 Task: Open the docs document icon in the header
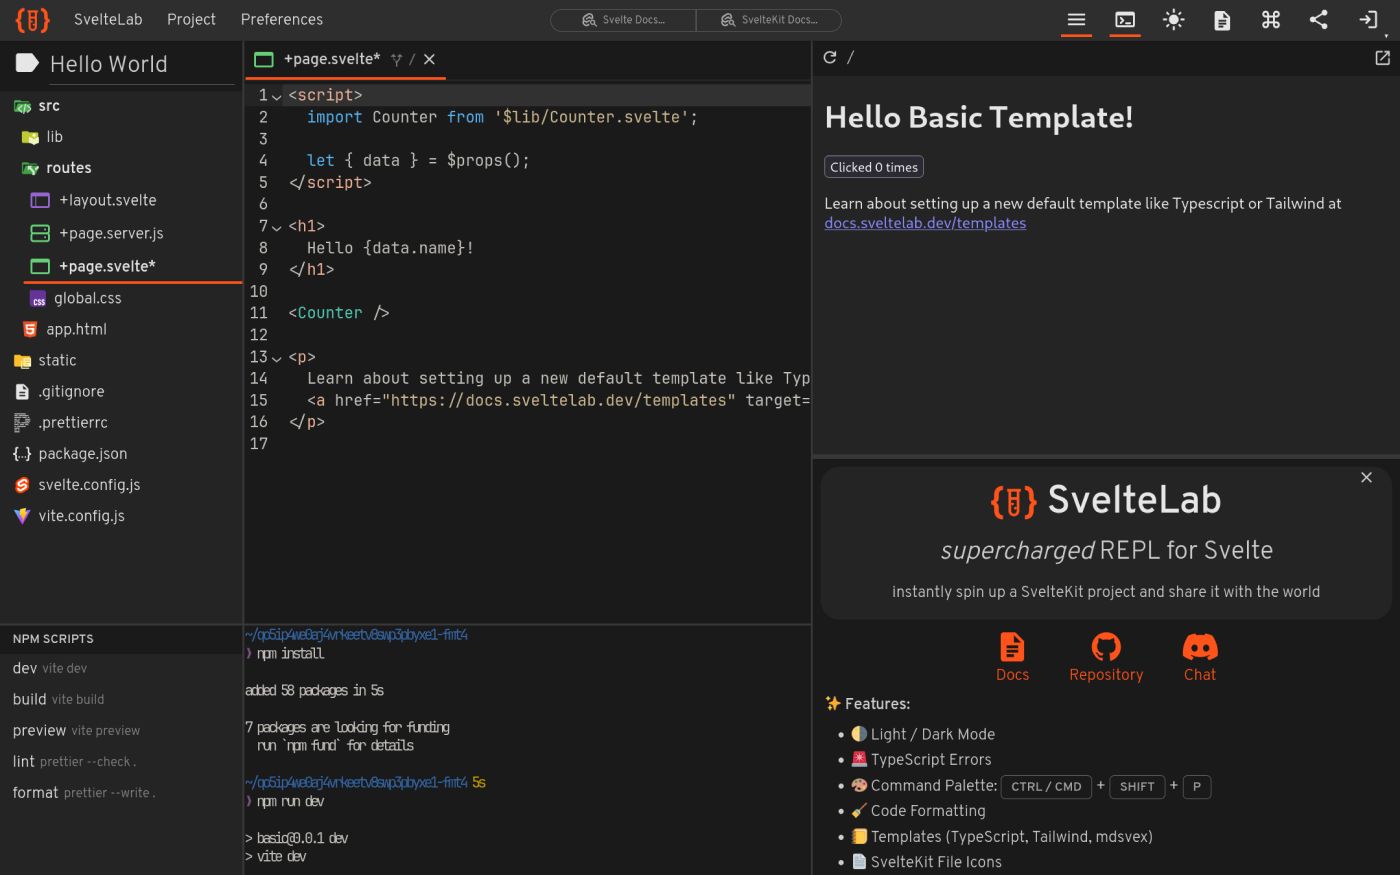(1222, 19)
